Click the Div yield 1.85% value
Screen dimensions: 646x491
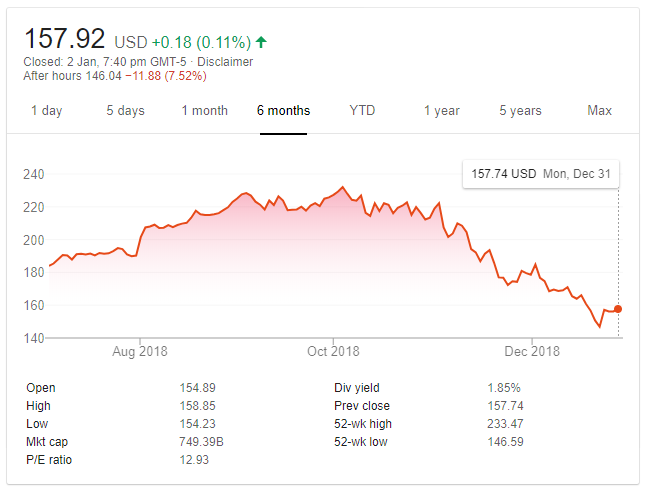point(504,388)
